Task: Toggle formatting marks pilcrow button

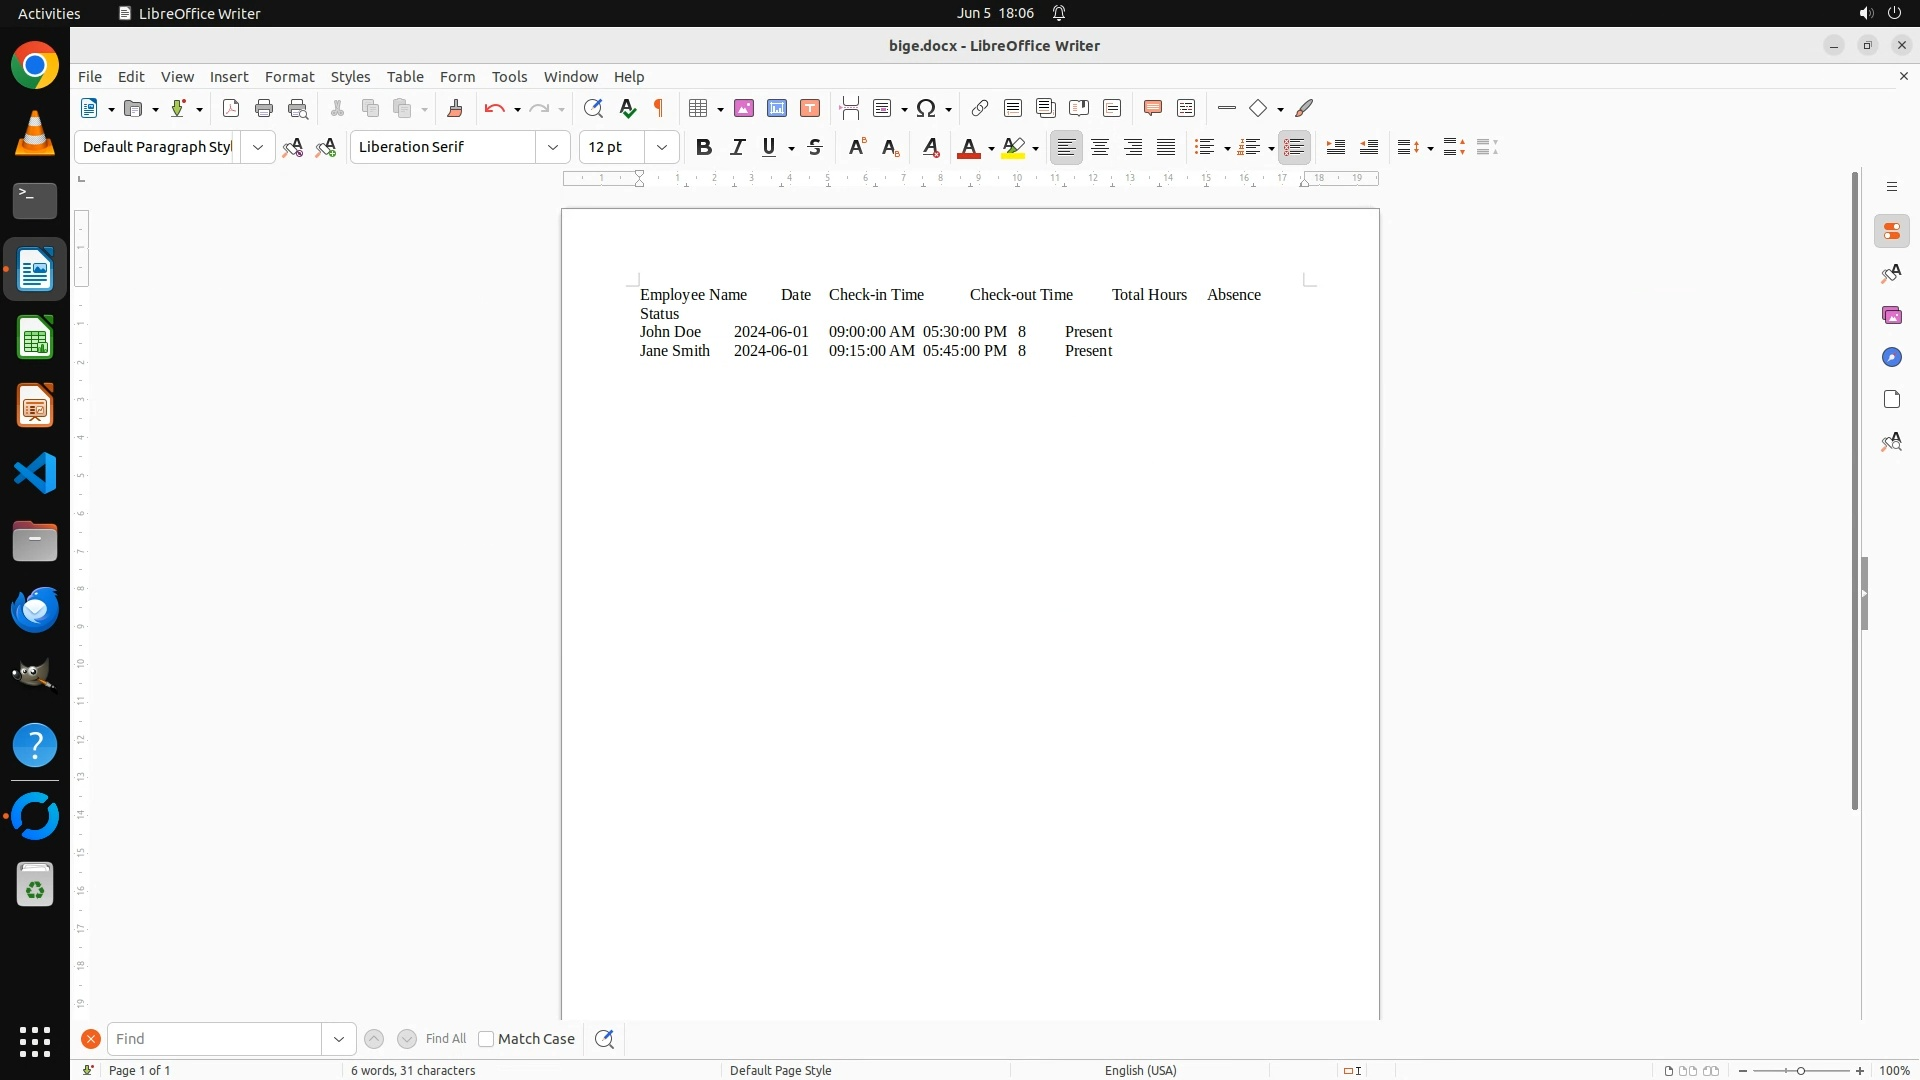Action: click(x=659, y=108)
